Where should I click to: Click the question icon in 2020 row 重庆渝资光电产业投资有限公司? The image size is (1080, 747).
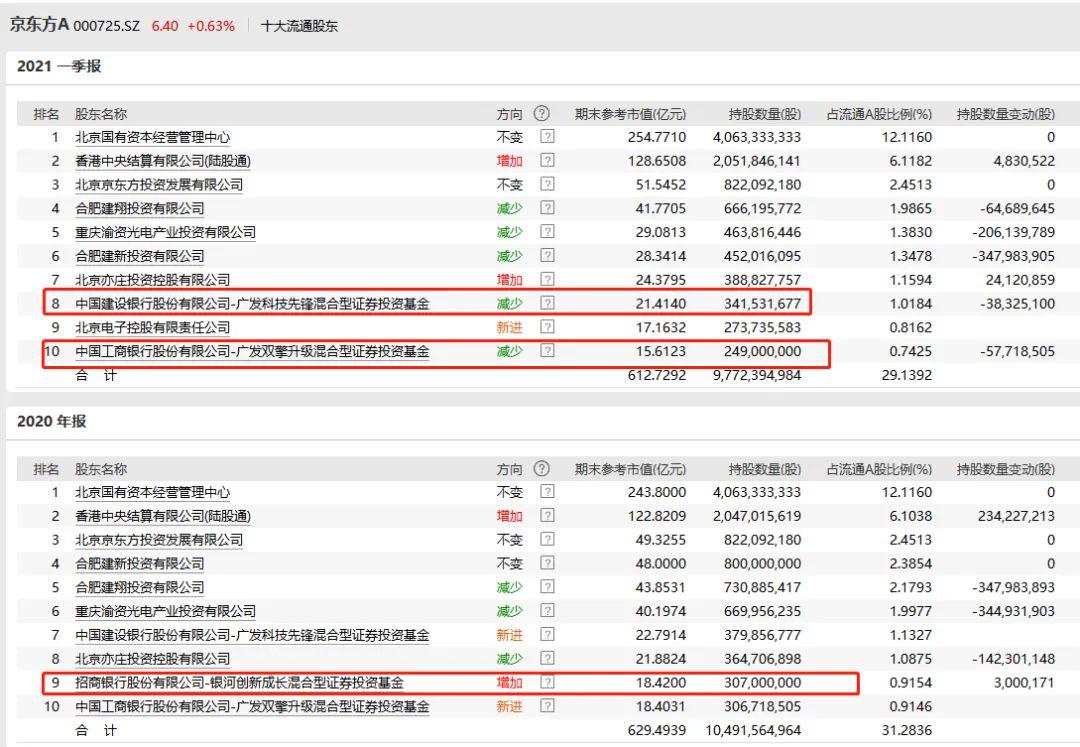548,611
